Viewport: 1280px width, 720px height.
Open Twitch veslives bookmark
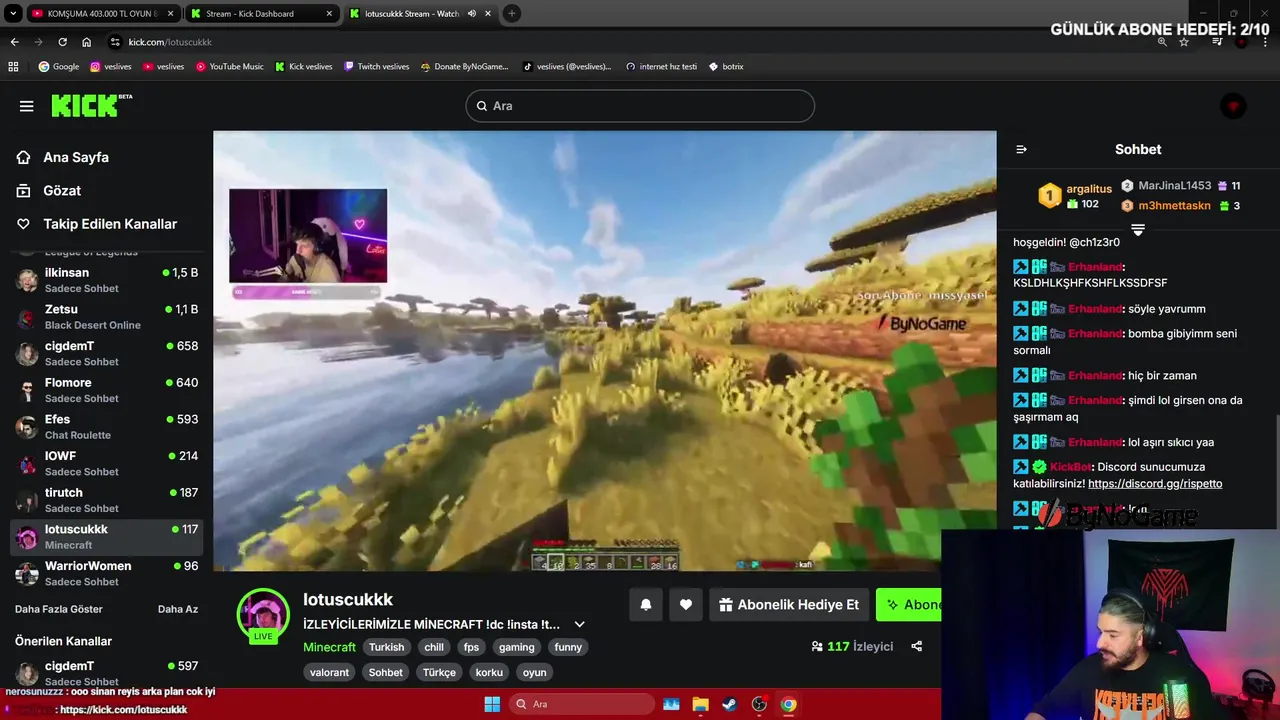coord(376,66)
